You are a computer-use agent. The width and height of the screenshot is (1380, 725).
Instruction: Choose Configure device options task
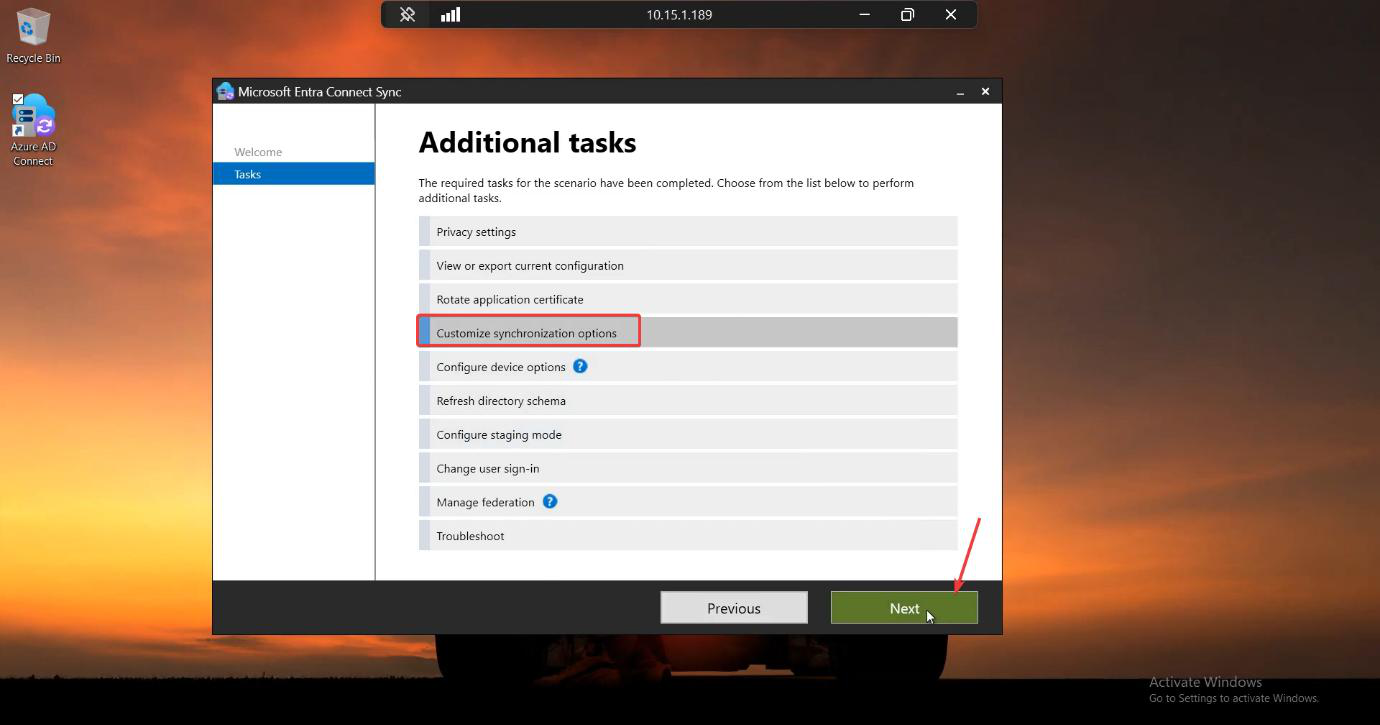[x=688, y=366]
